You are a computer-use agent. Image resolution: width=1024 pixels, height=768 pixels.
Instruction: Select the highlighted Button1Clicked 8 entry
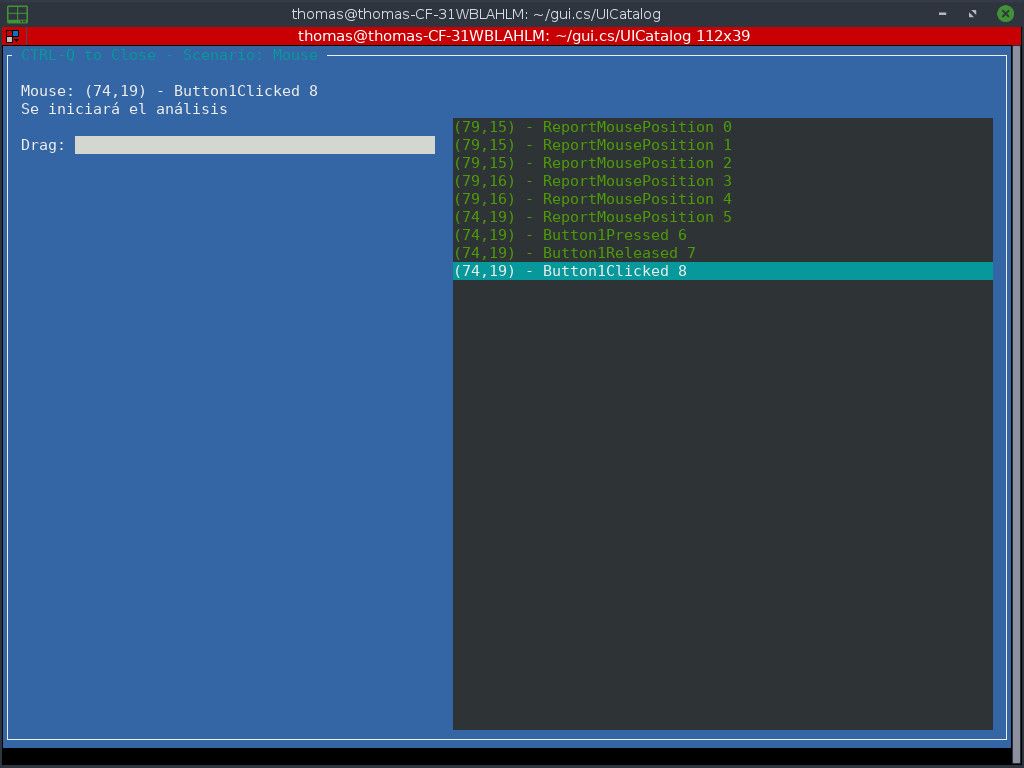click(x=570, y=271)
